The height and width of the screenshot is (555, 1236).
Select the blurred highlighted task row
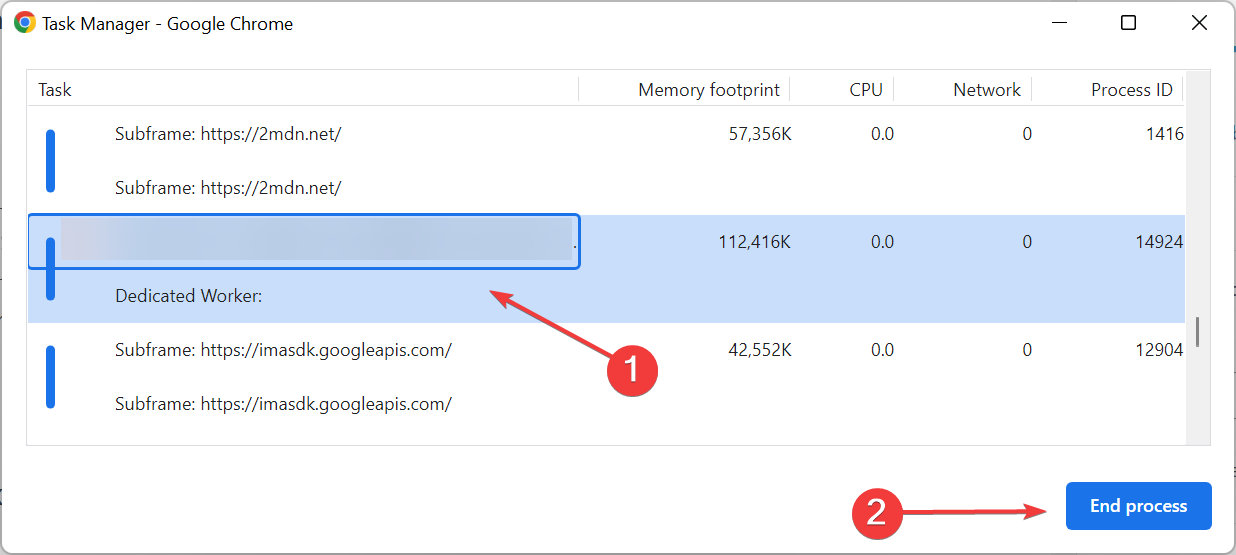click(606, 242)
